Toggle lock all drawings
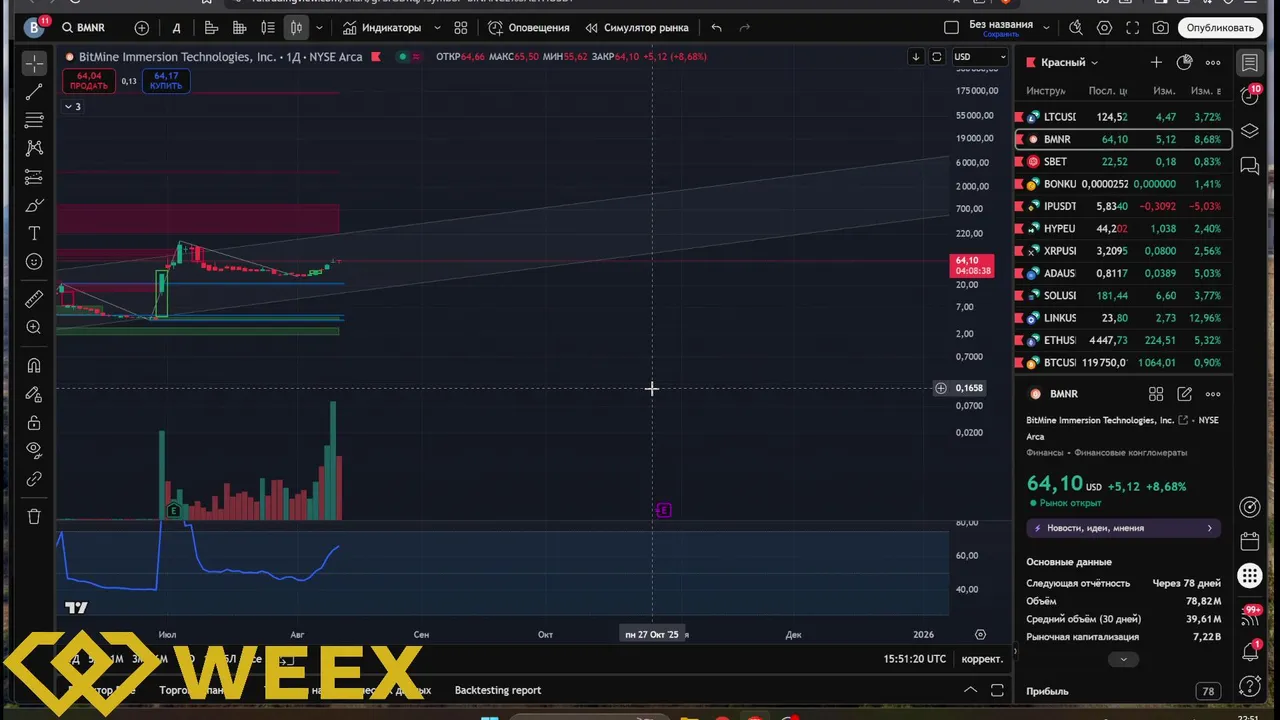The width and height of the screenshot is (1280, 720). 34,422
